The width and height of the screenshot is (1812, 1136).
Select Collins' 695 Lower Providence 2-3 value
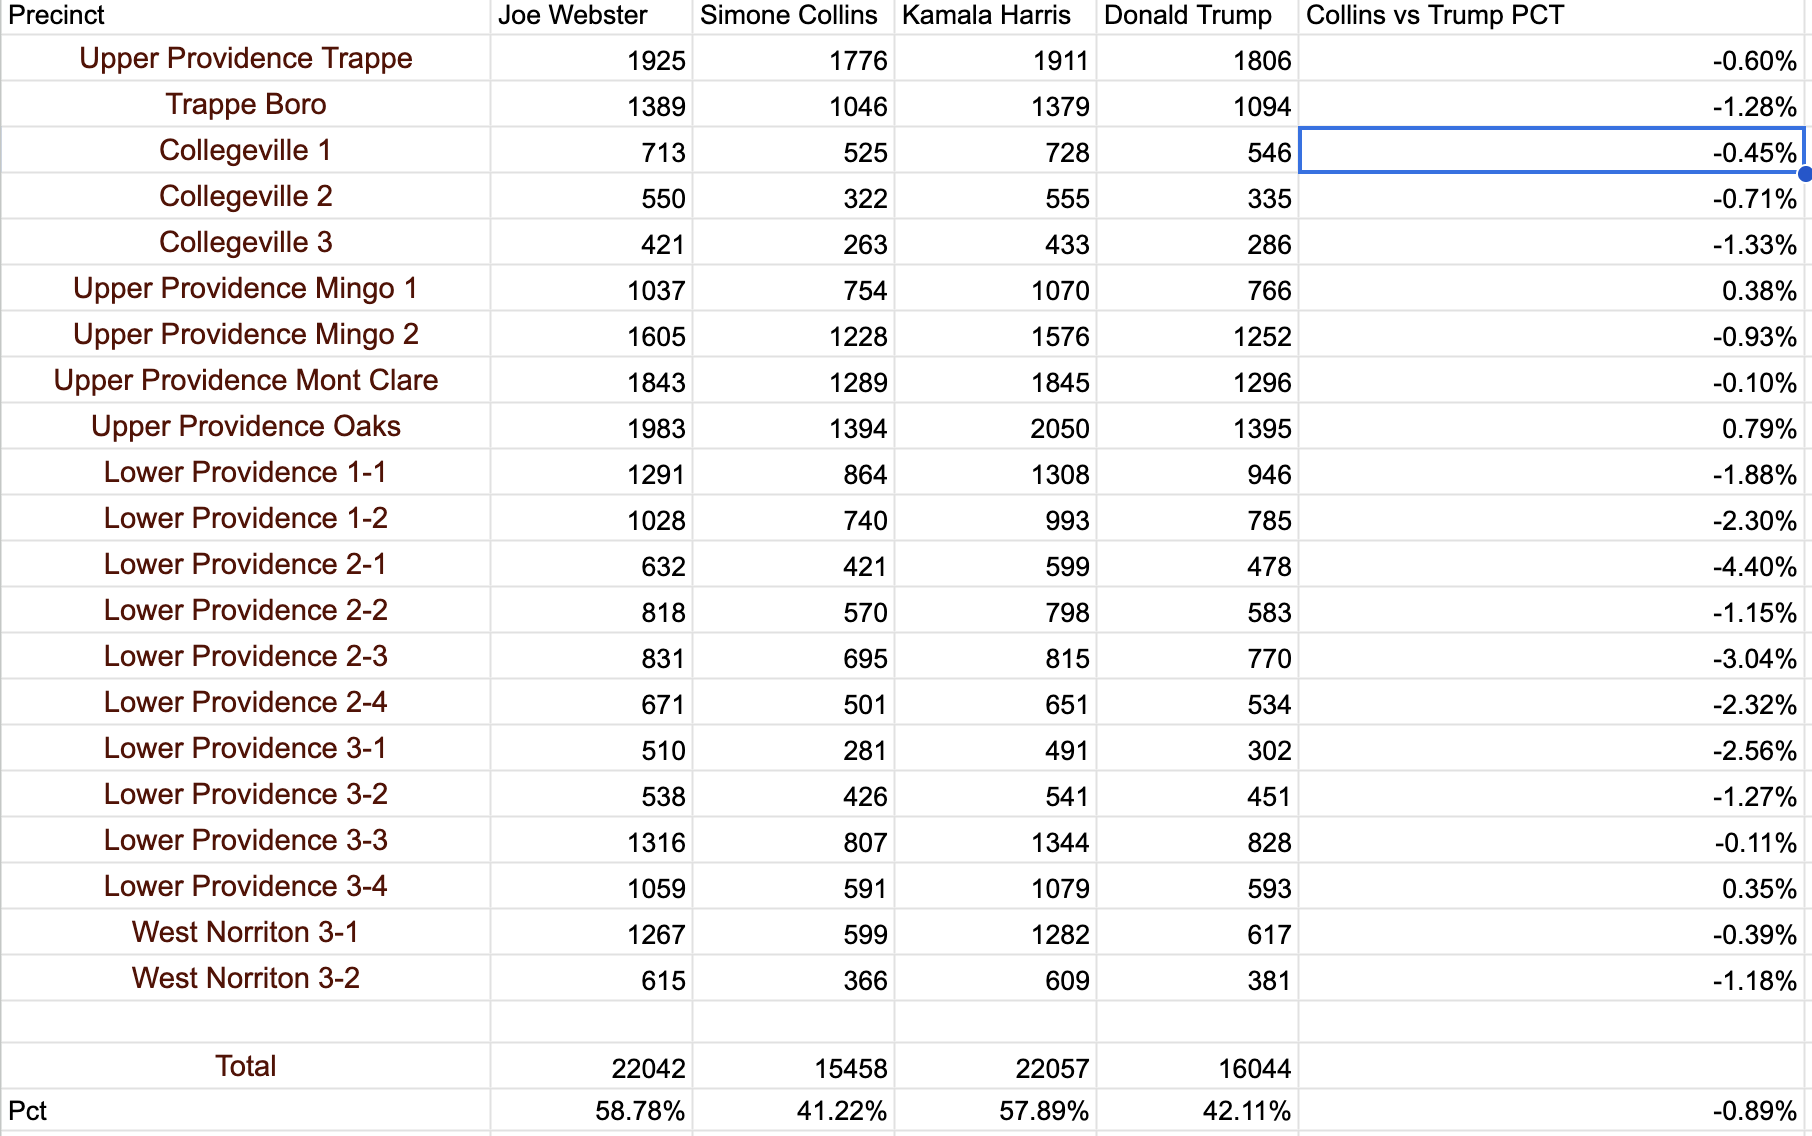tap(794, 657)
